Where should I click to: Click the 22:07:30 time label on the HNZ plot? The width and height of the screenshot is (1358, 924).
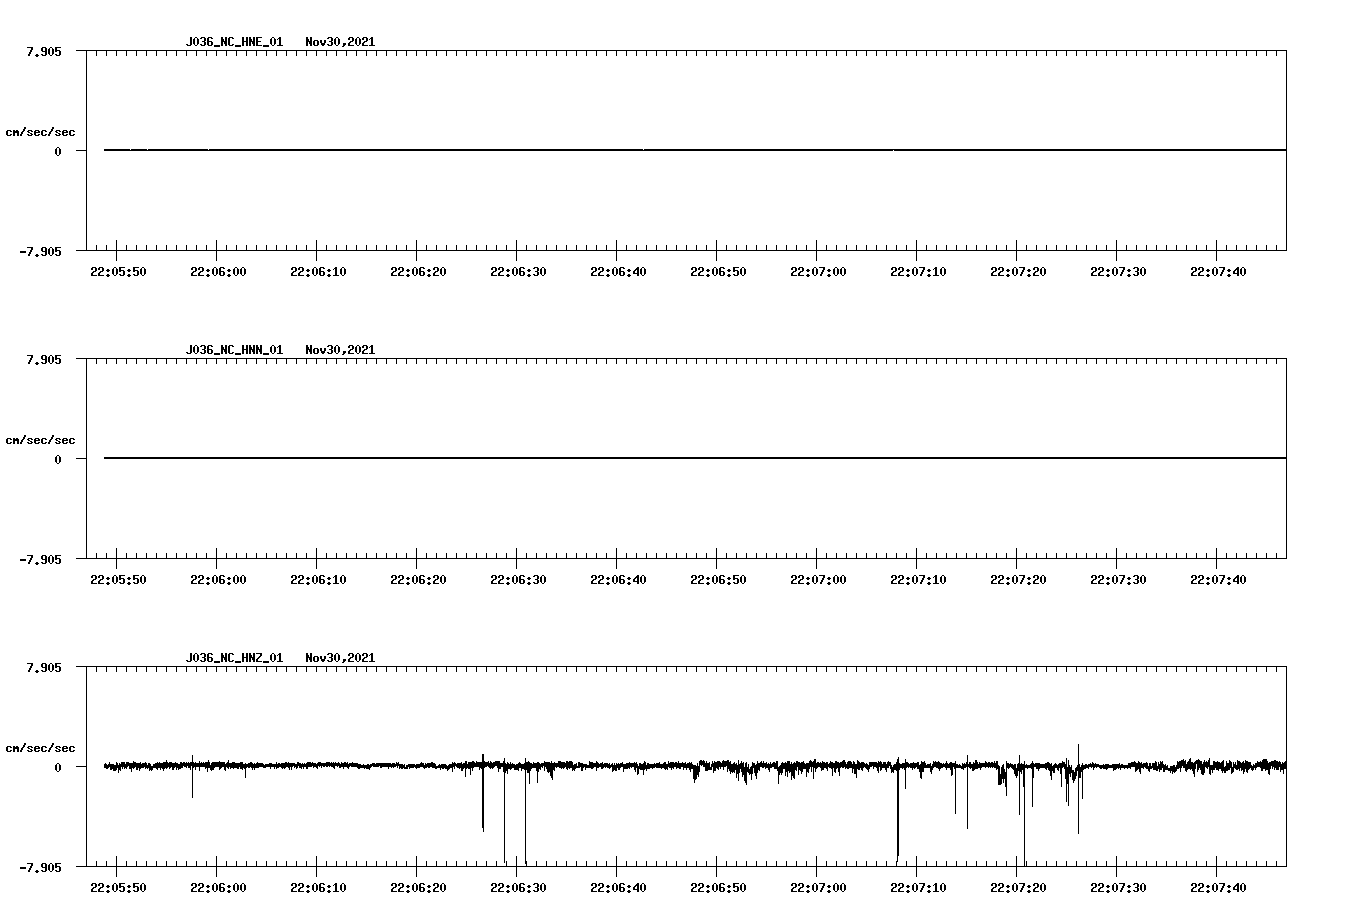pos(1118,888)
